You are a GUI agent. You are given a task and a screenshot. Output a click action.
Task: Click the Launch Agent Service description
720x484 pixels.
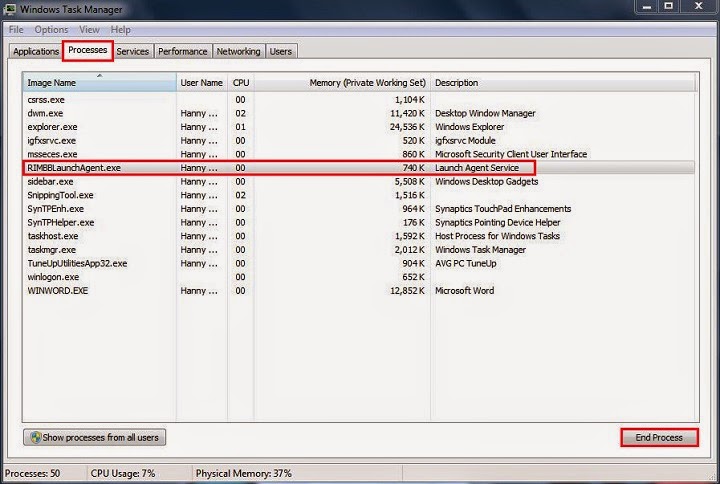(x=477, y=168)
